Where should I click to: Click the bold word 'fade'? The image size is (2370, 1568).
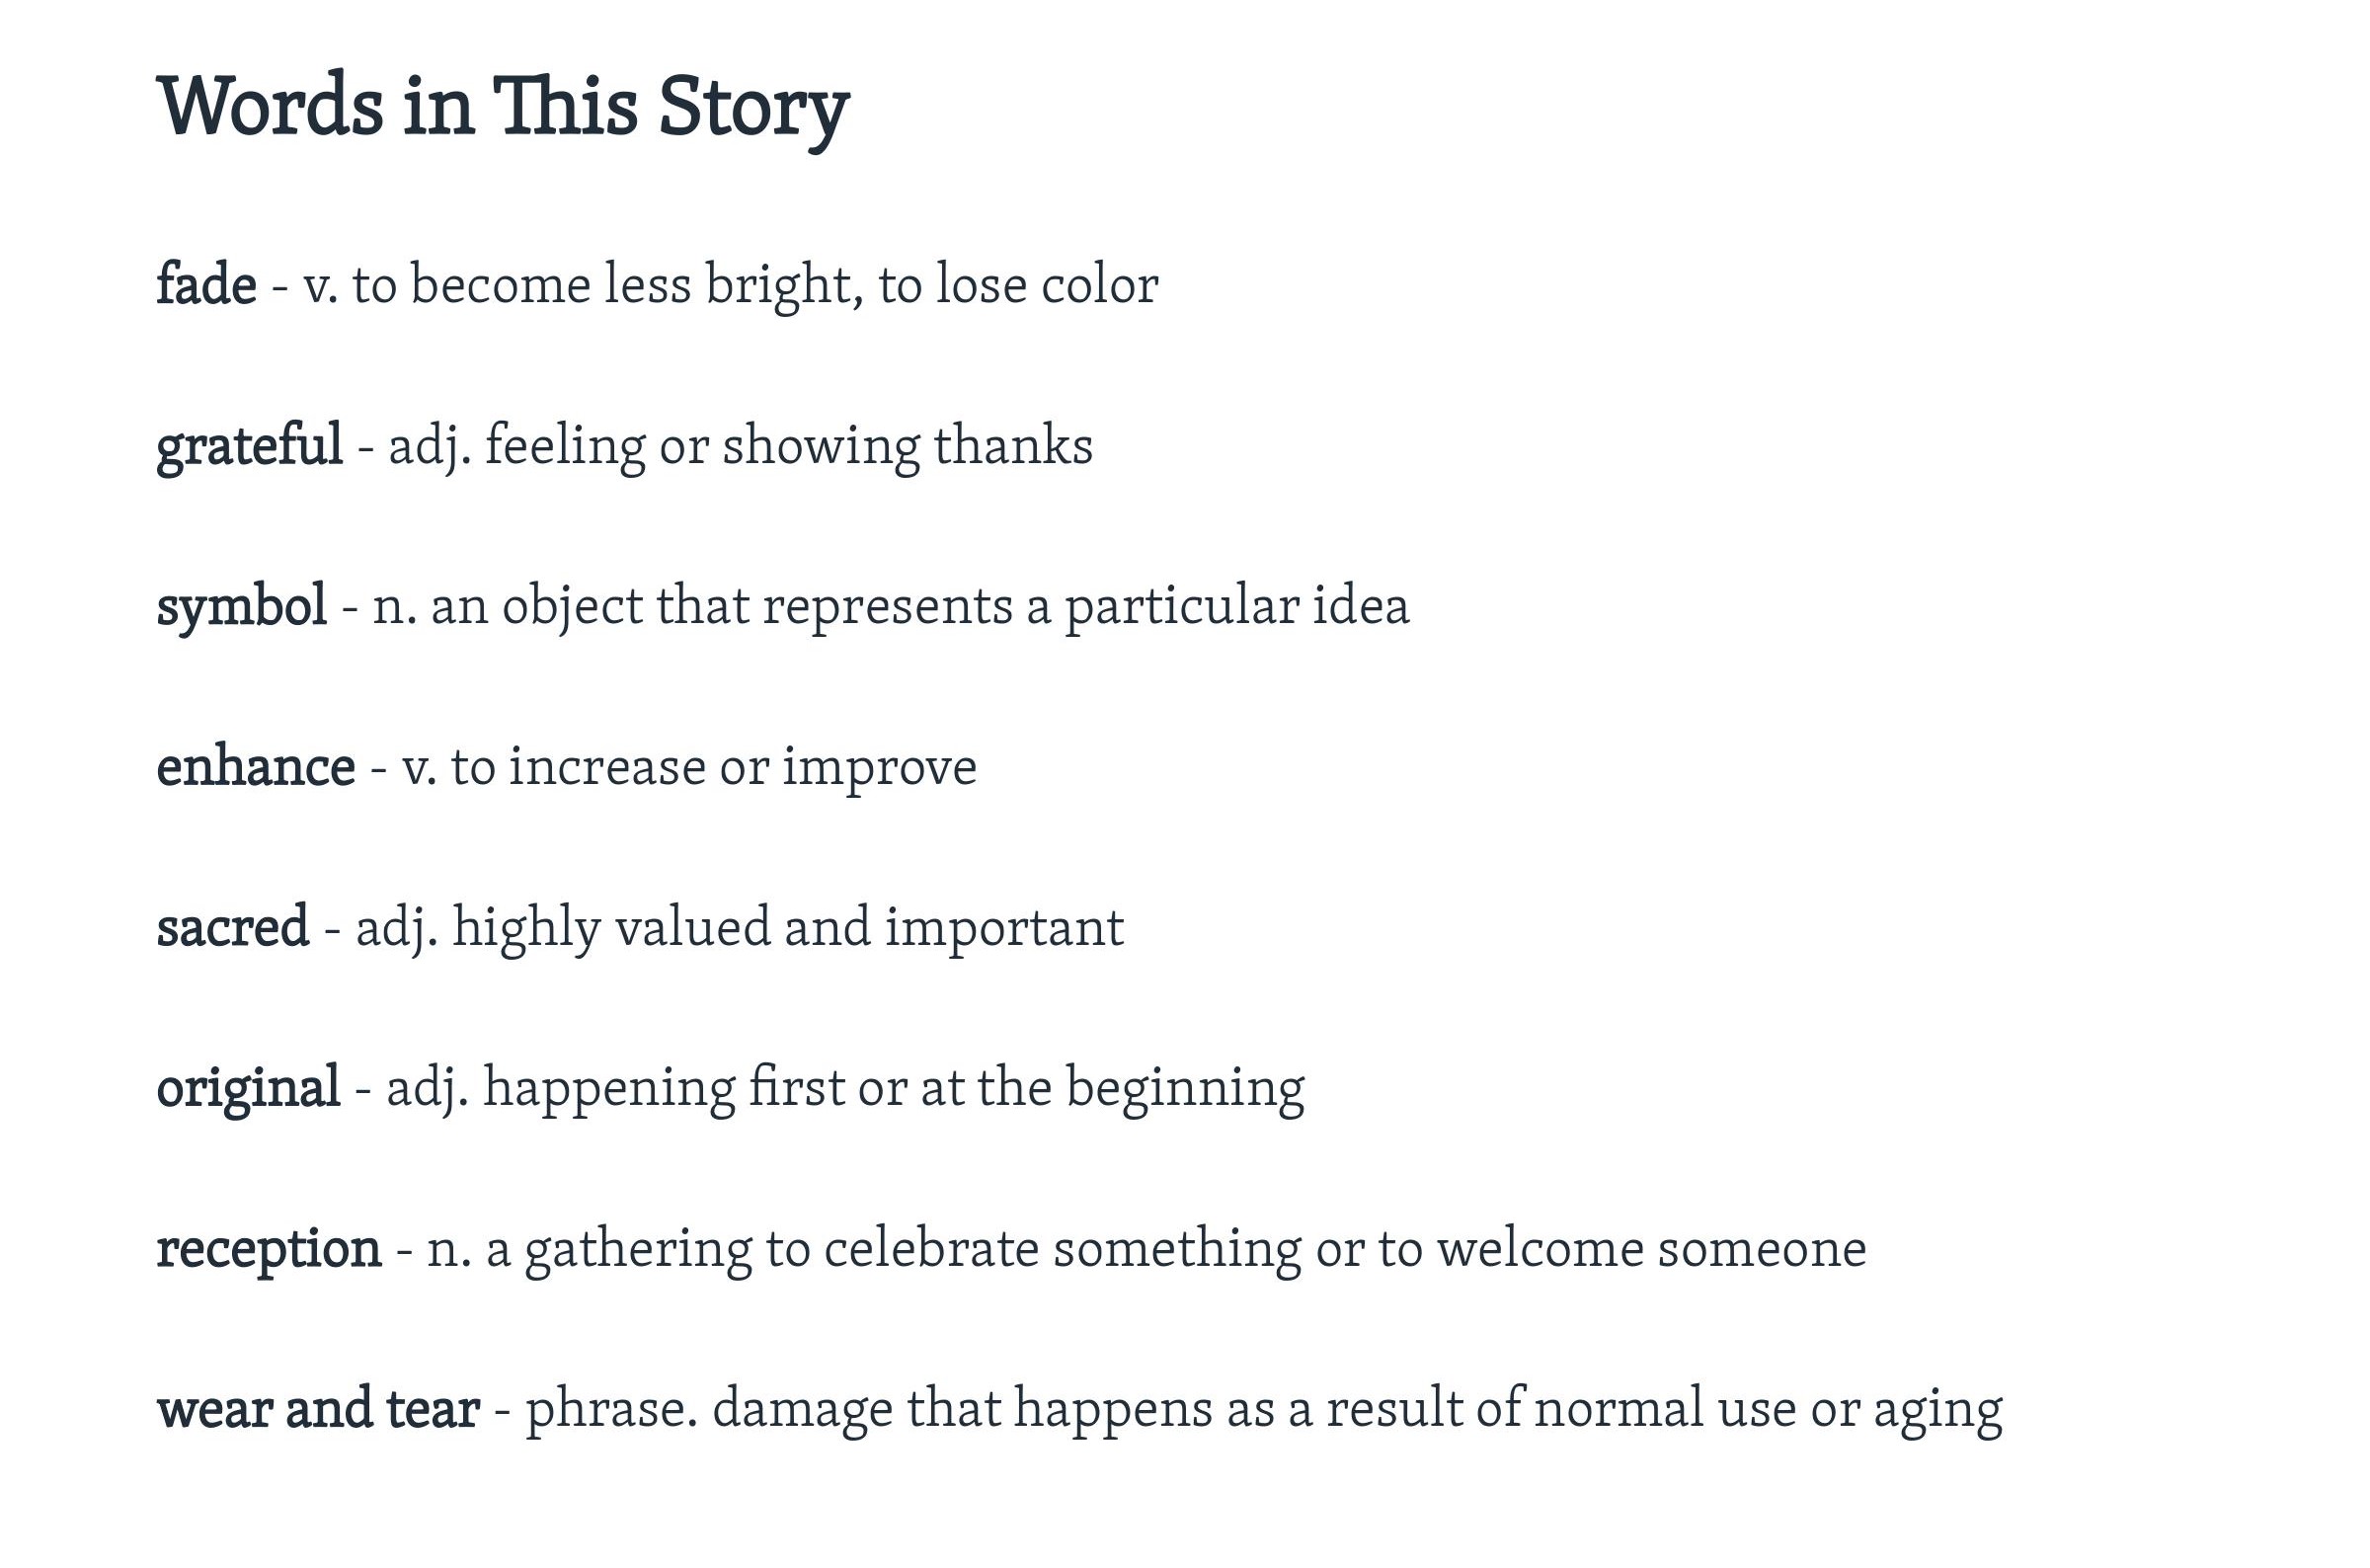coord(206,285)
